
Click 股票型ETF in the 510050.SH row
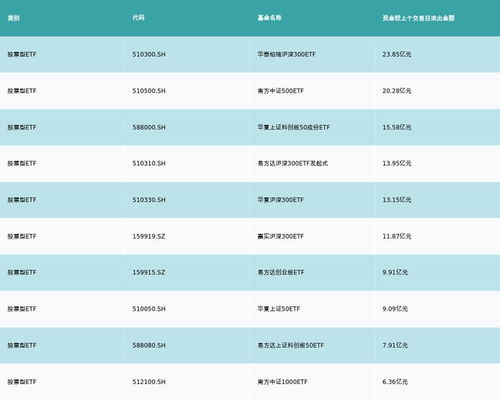[22, 309]
